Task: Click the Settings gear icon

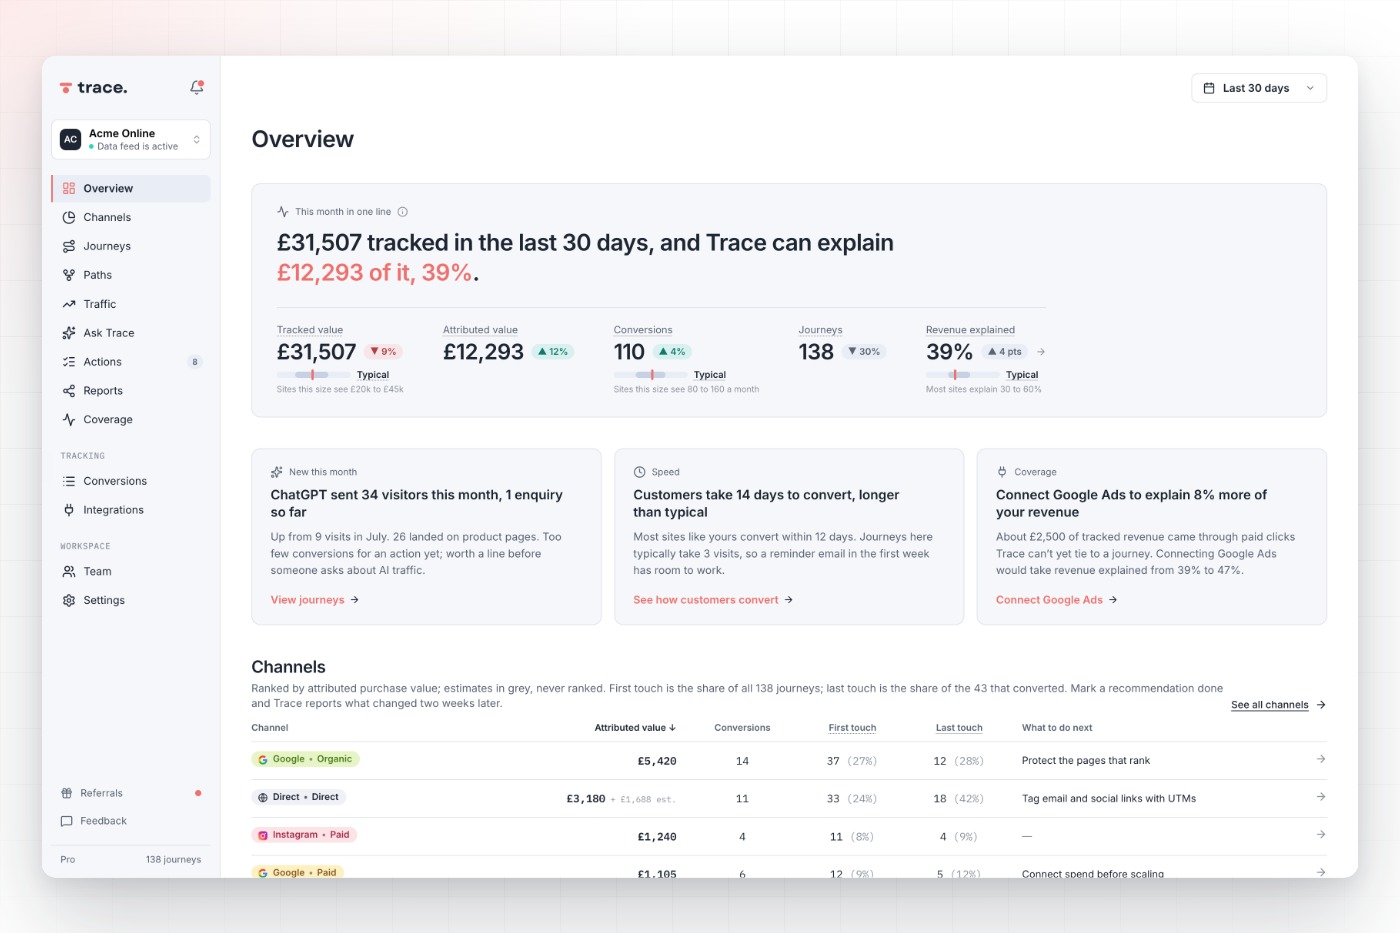Action: pyautogui.click(x=69, y=600)
